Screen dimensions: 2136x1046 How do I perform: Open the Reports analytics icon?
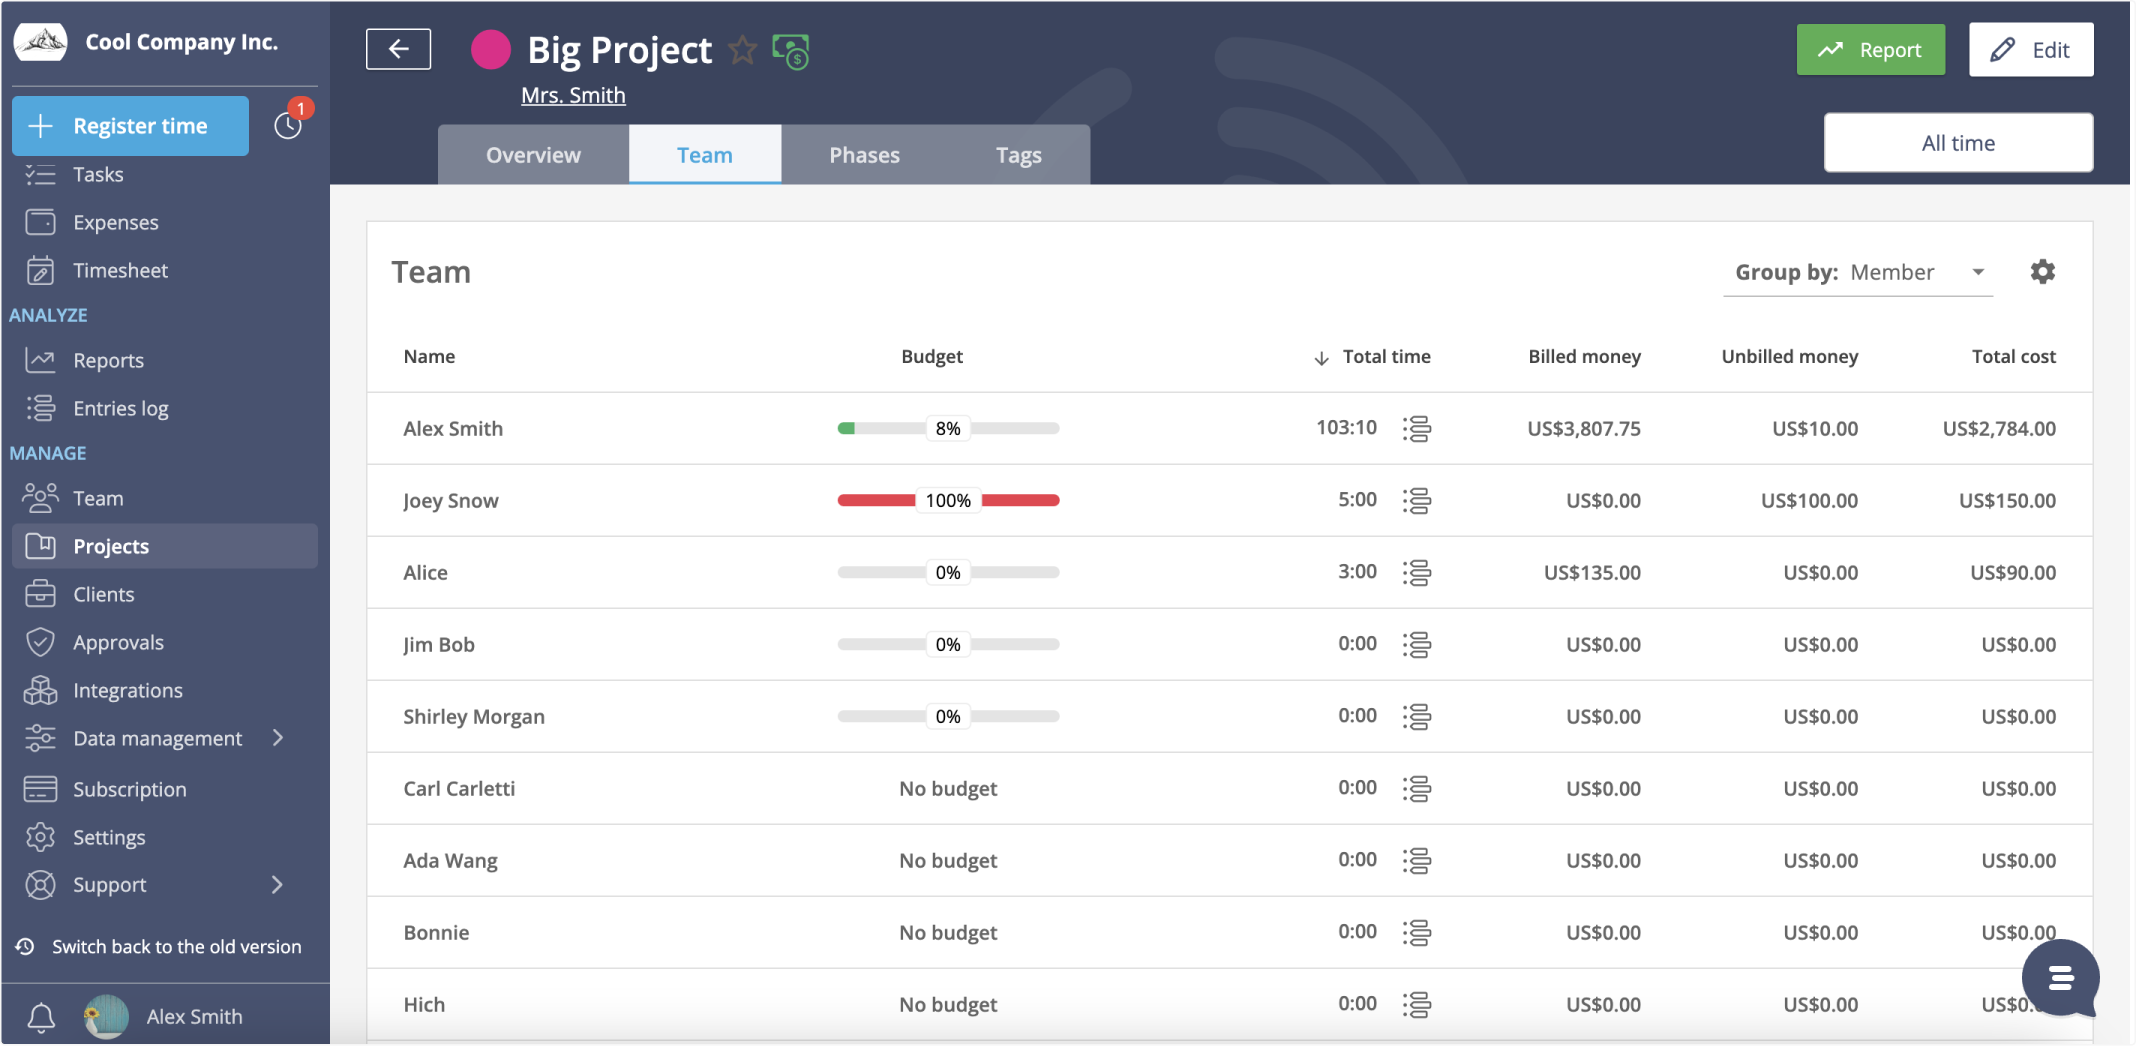tap(40, 360)
